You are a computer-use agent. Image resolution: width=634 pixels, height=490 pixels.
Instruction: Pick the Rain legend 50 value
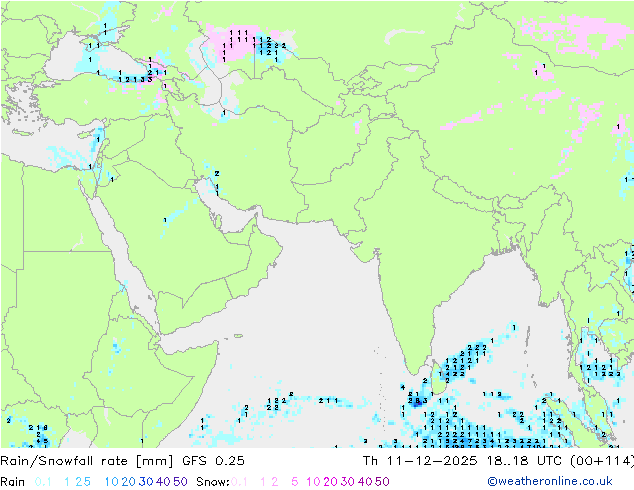pos(180,482)
